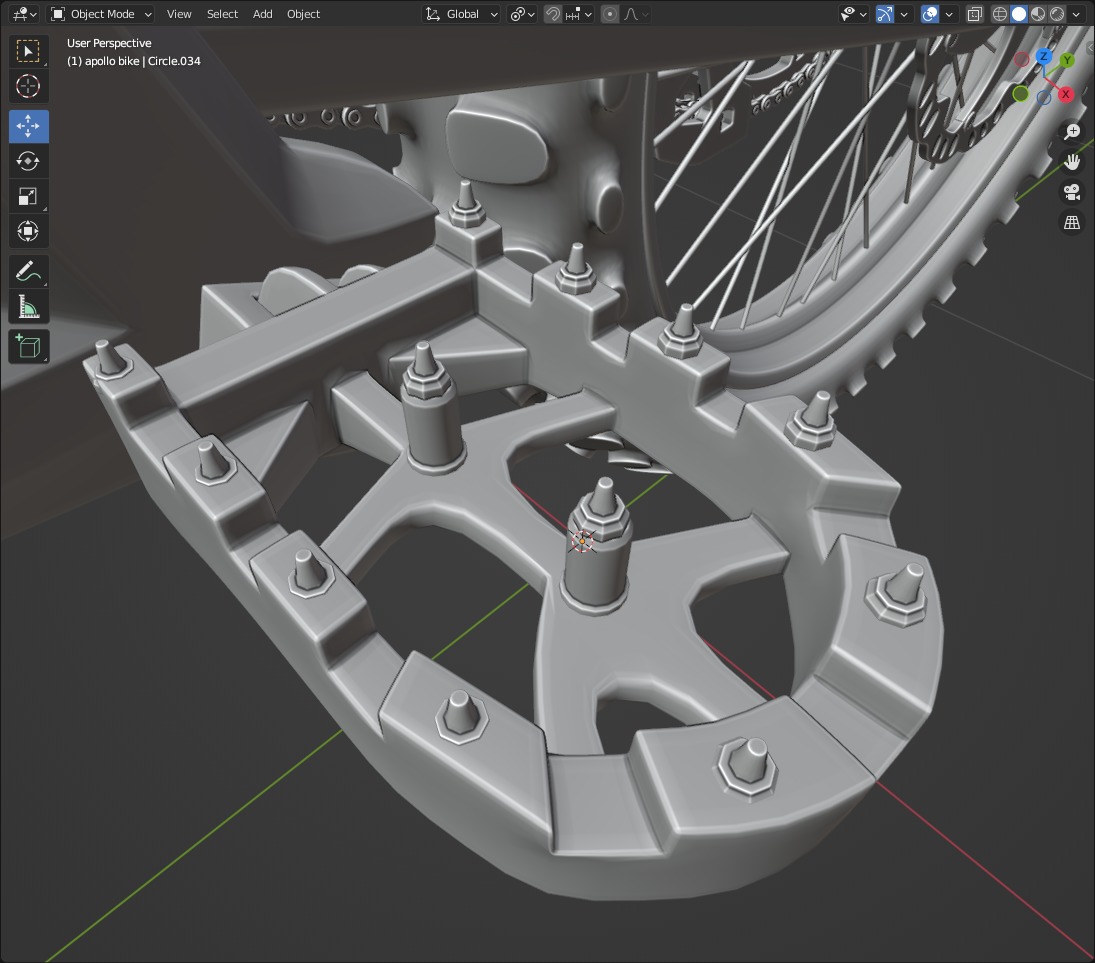This screenshot has height=963, width=1095.
Task: Toggle viewport overlays display
Action: pos(930,14)
